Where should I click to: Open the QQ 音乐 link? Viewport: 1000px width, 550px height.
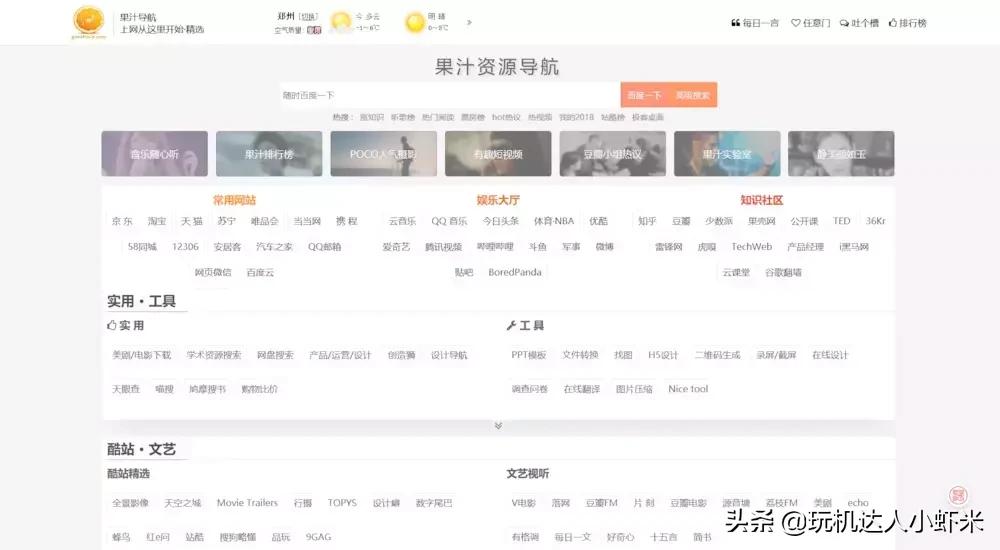(x=449, y=221)
